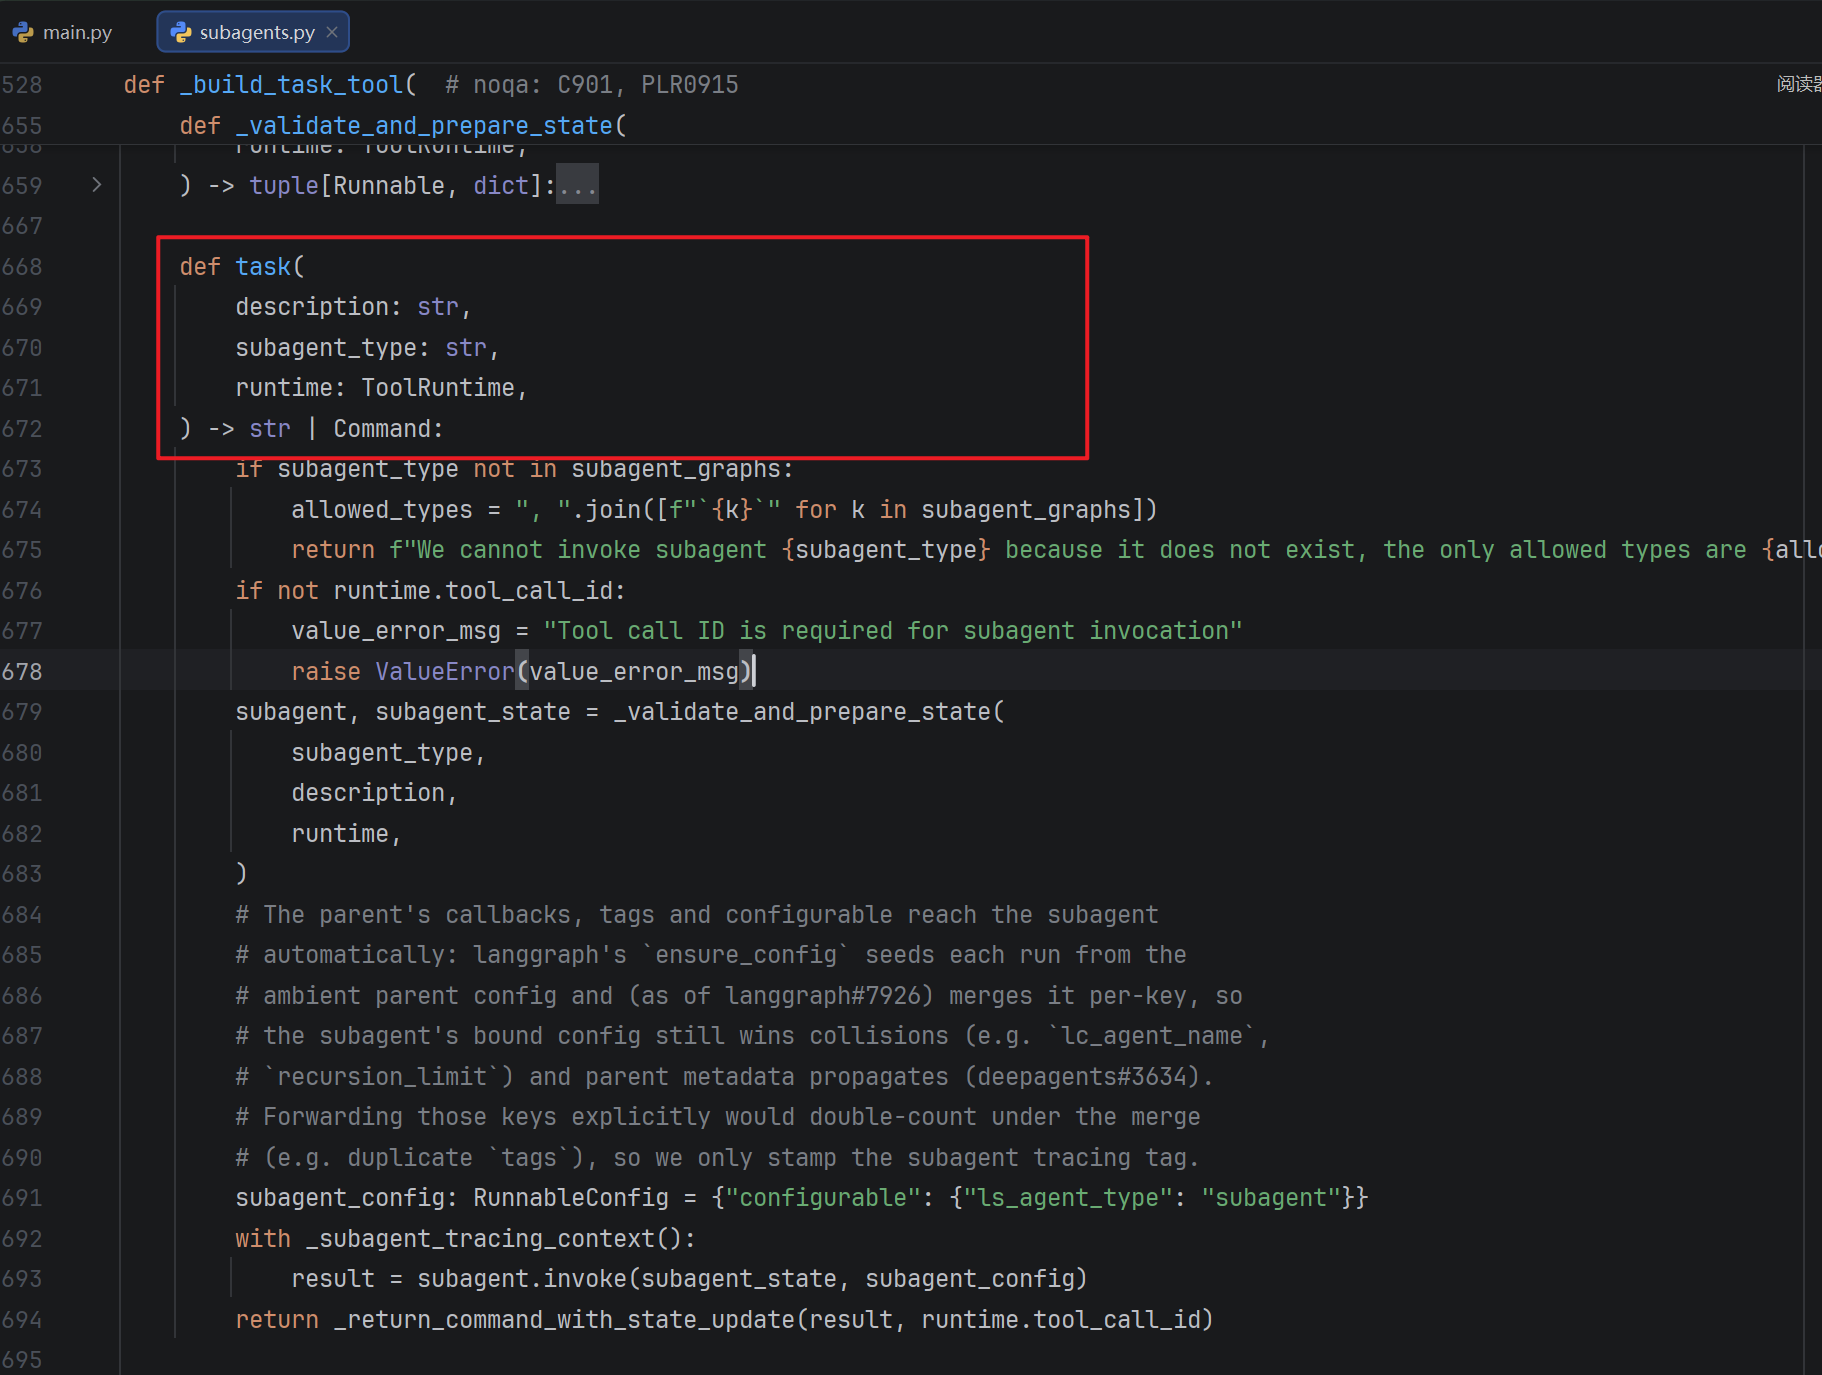Expand the folded block chevron at line 659
Viewport: 1822px width, 1375px height.
point(97,185)
